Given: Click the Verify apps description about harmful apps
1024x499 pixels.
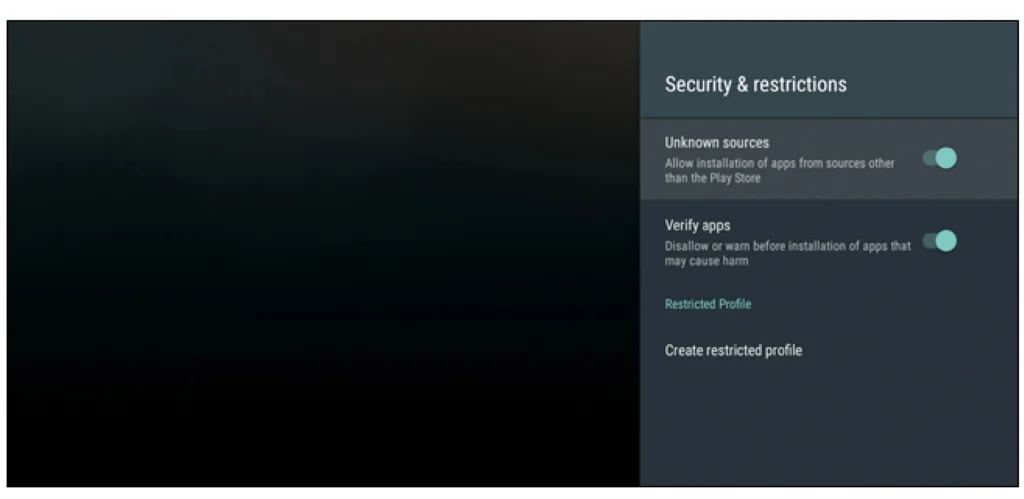Looking at the screenshot, I should pyautogui.click(x=787, y=254).
